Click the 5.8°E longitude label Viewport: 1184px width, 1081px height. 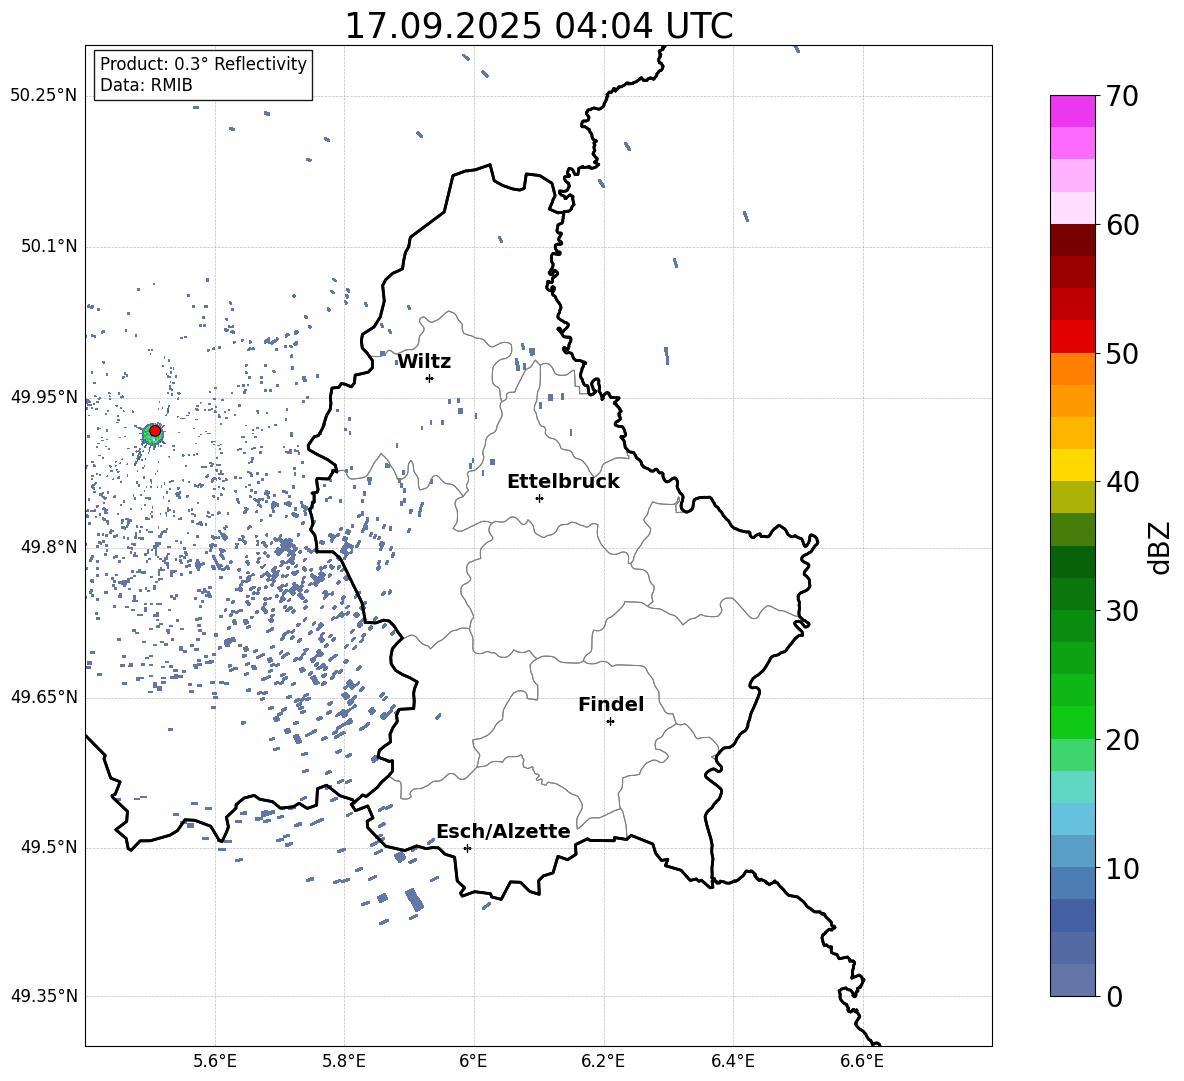[344, 1061]
